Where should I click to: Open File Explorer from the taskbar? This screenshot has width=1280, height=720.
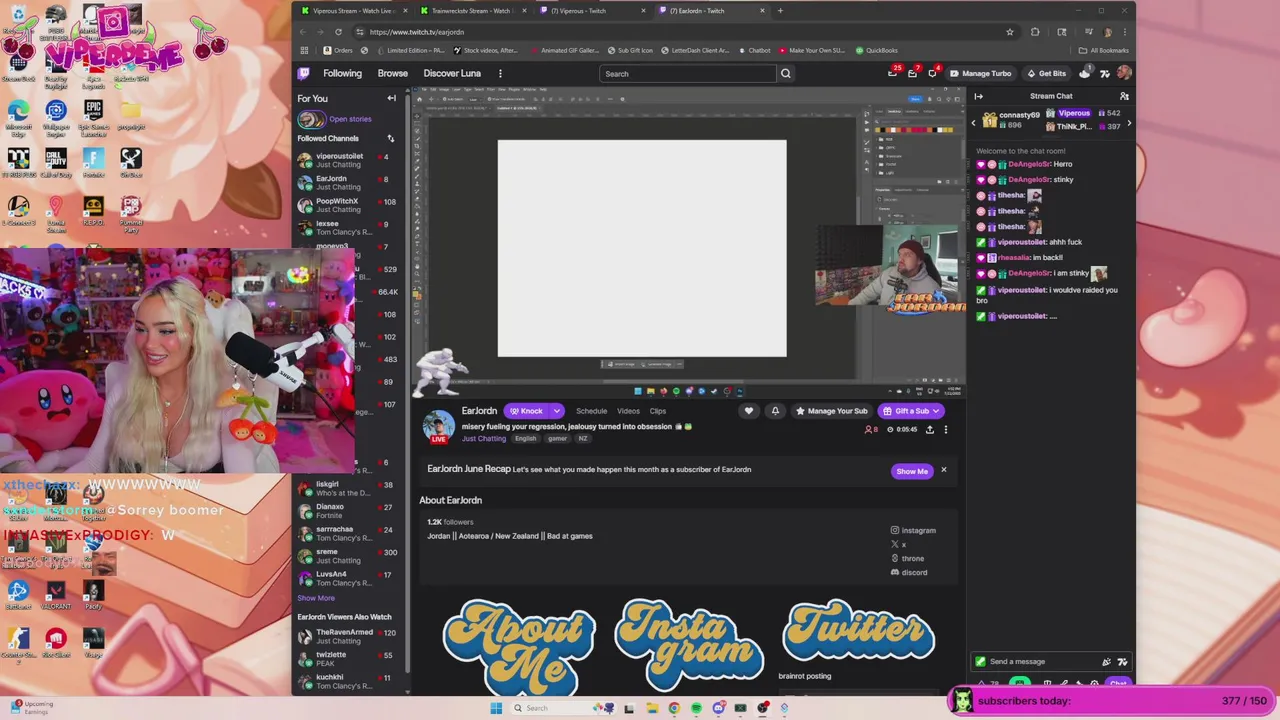pyautogui.click(x=651, y=708)
